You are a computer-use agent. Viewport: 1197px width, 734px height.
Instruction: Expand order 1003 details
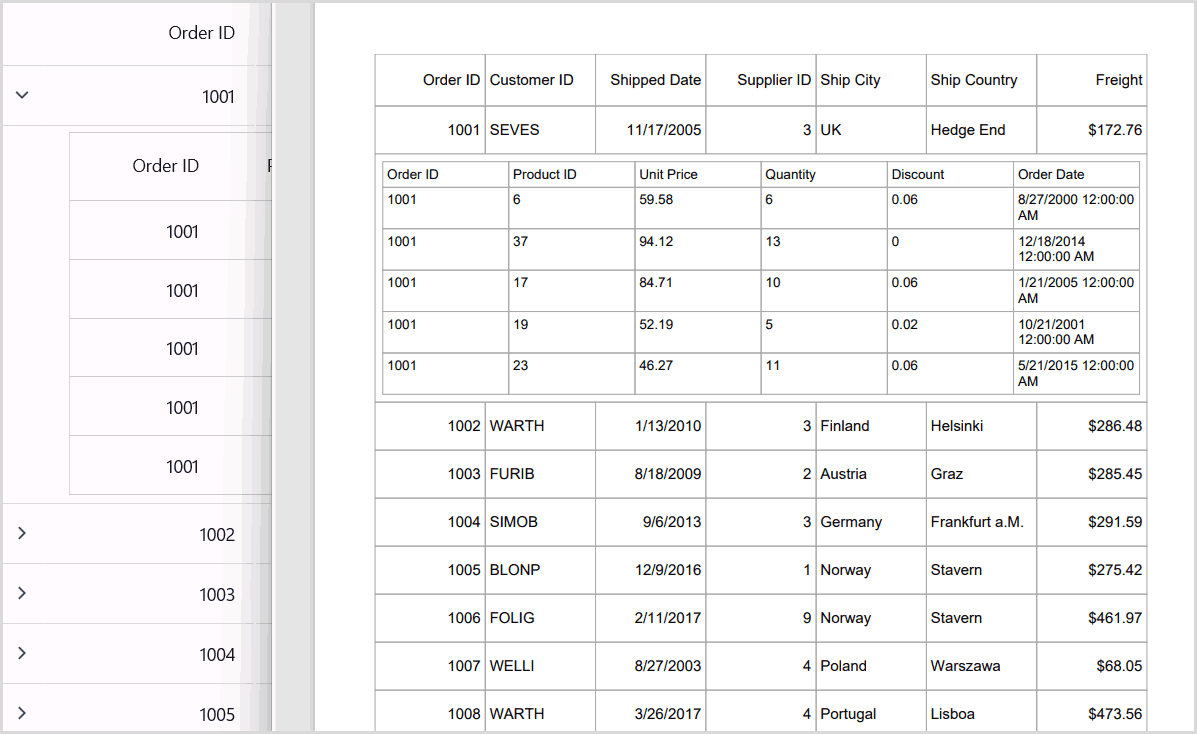(22, 594)
